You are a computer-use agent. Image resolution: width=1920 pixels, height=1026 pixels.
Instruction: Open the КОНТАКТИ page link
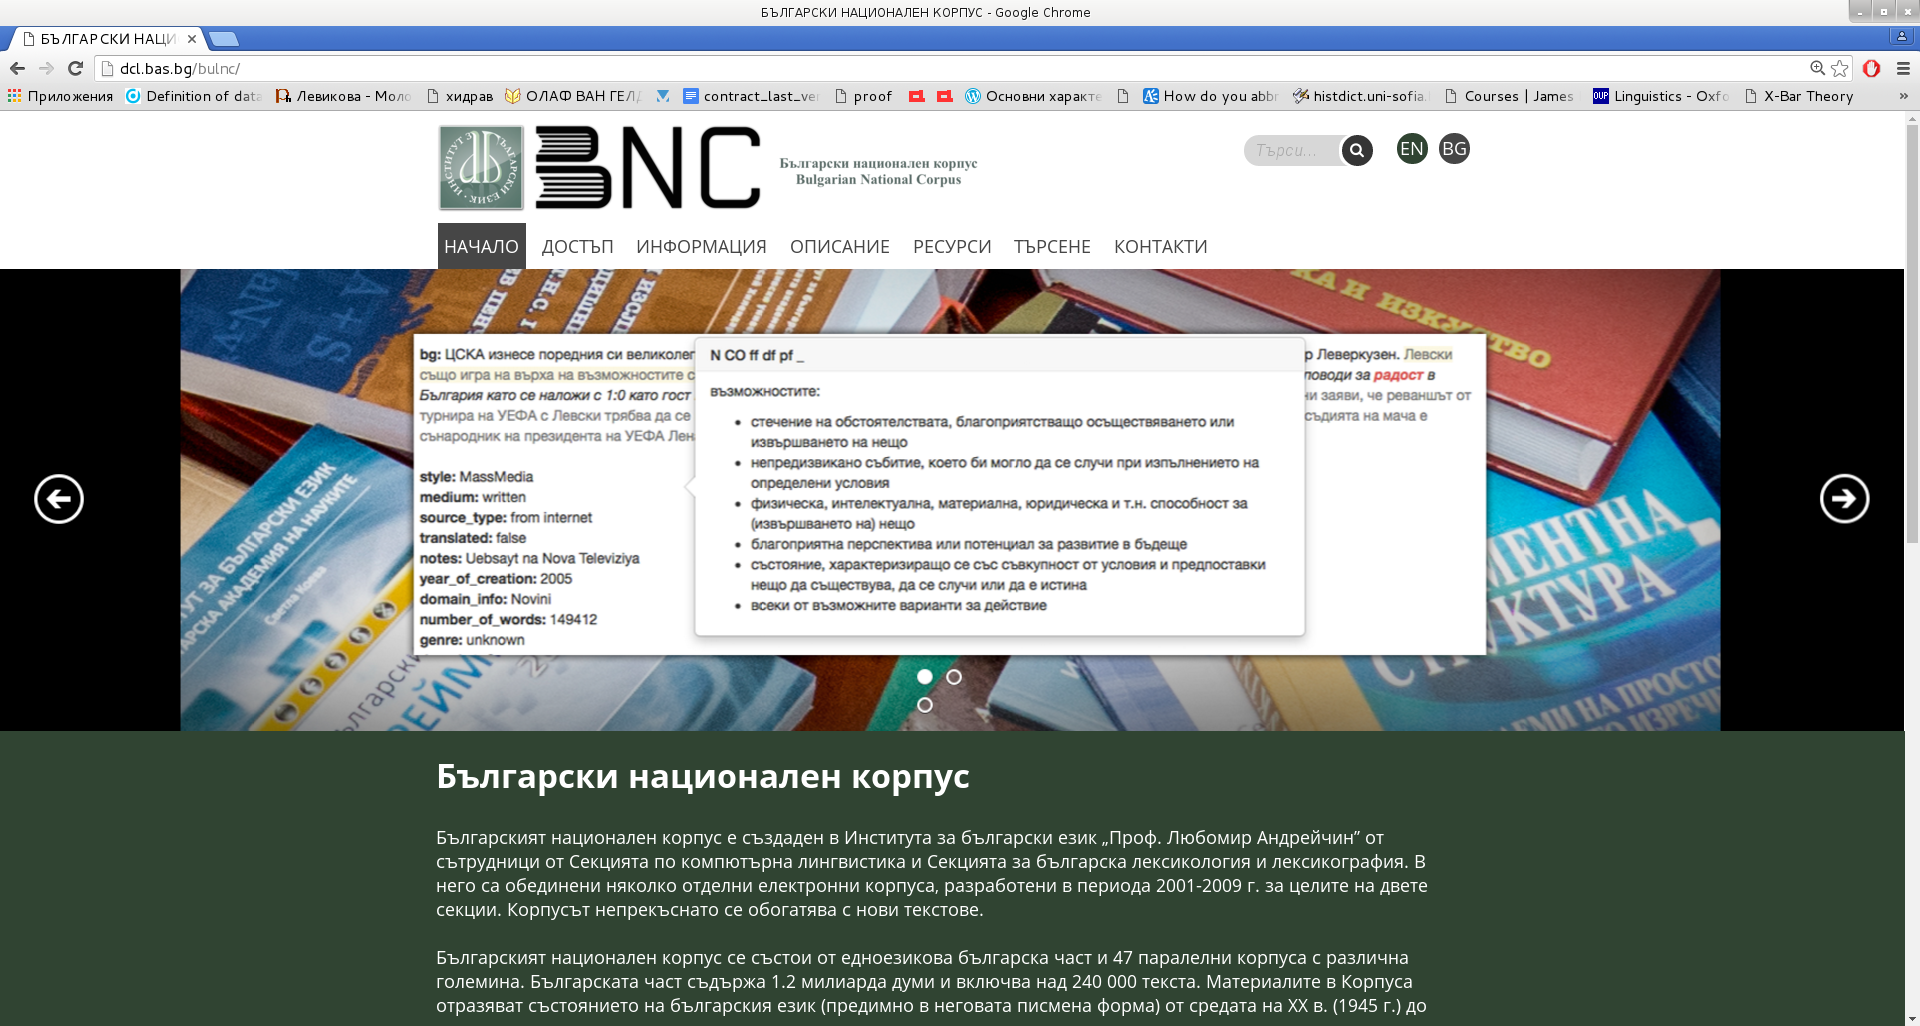point(1160,247)
